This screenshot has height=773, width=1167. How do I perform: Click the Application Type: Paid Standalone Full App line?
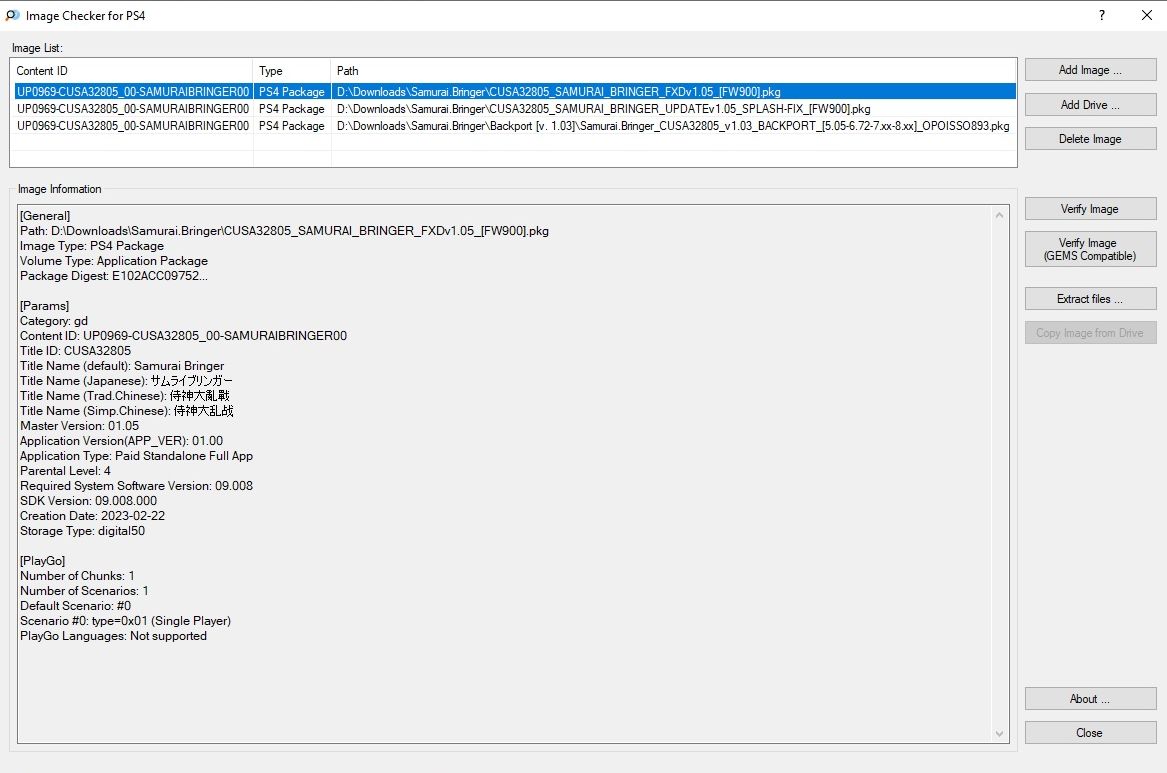[136, 456]
